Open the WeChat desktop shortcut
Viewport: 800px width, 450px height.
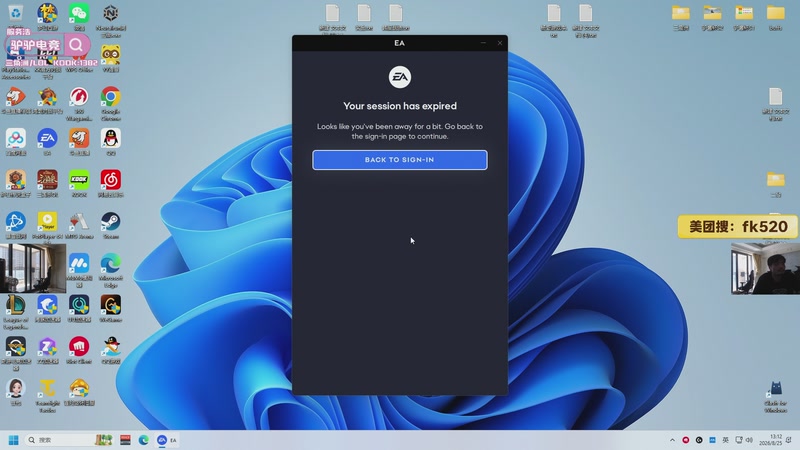point(79,13)
